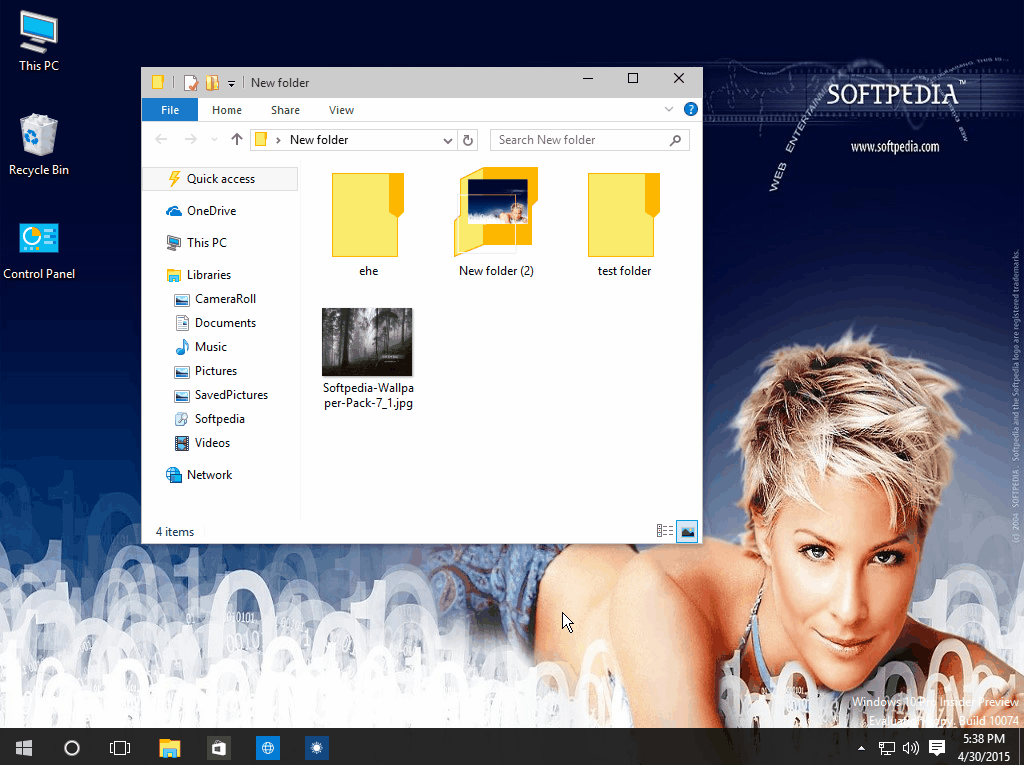Open the Action Center notification icon
The width and height of the screenshot is (1024, 765).
[936, 747]
